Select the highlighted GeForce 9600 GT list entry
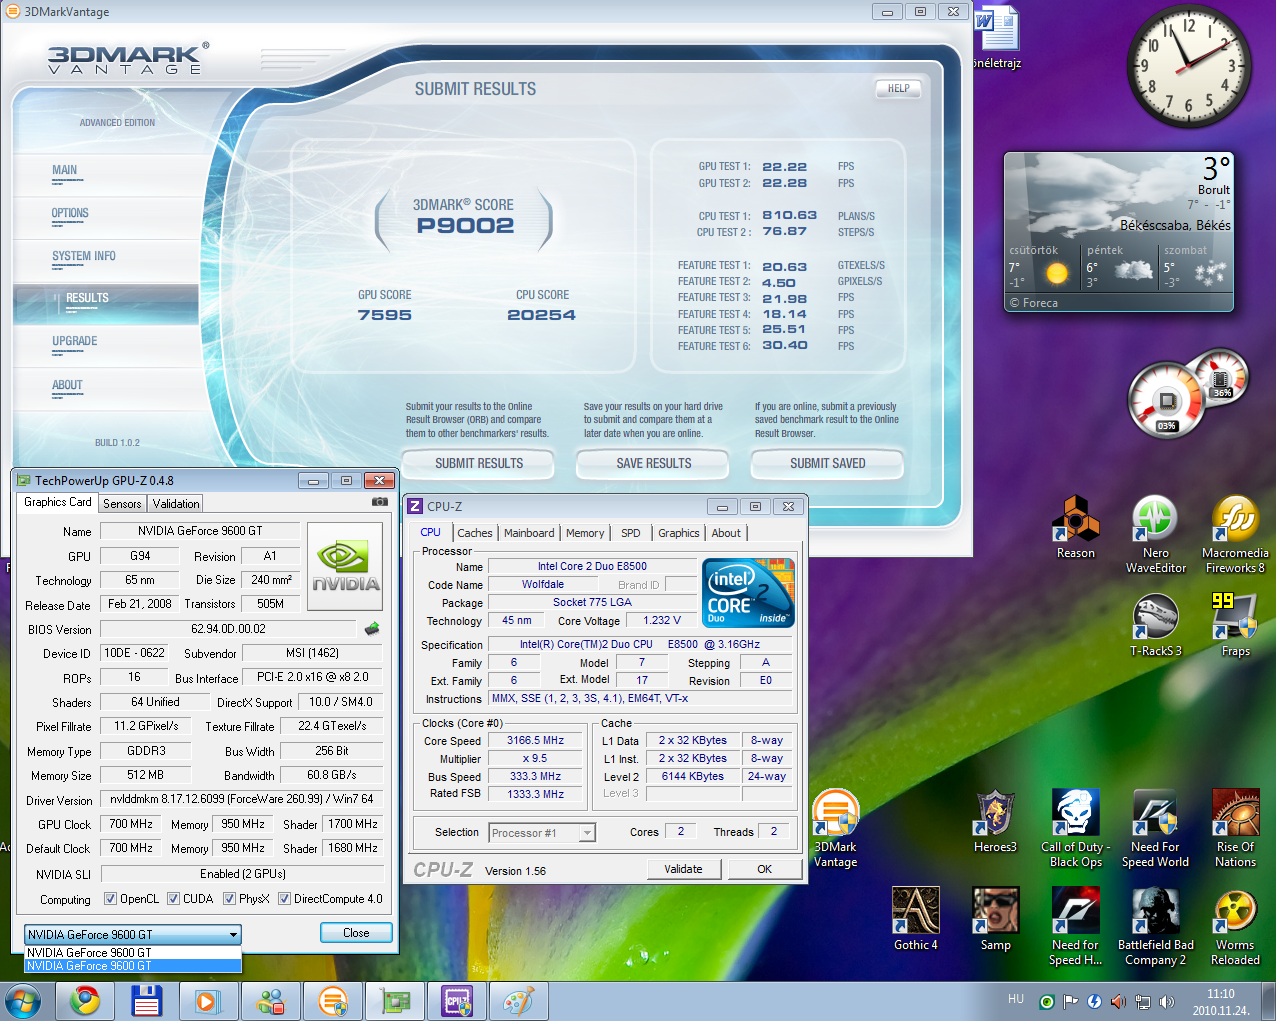This screenshot has width=1280, height=1024. click(x=132, y=966)
